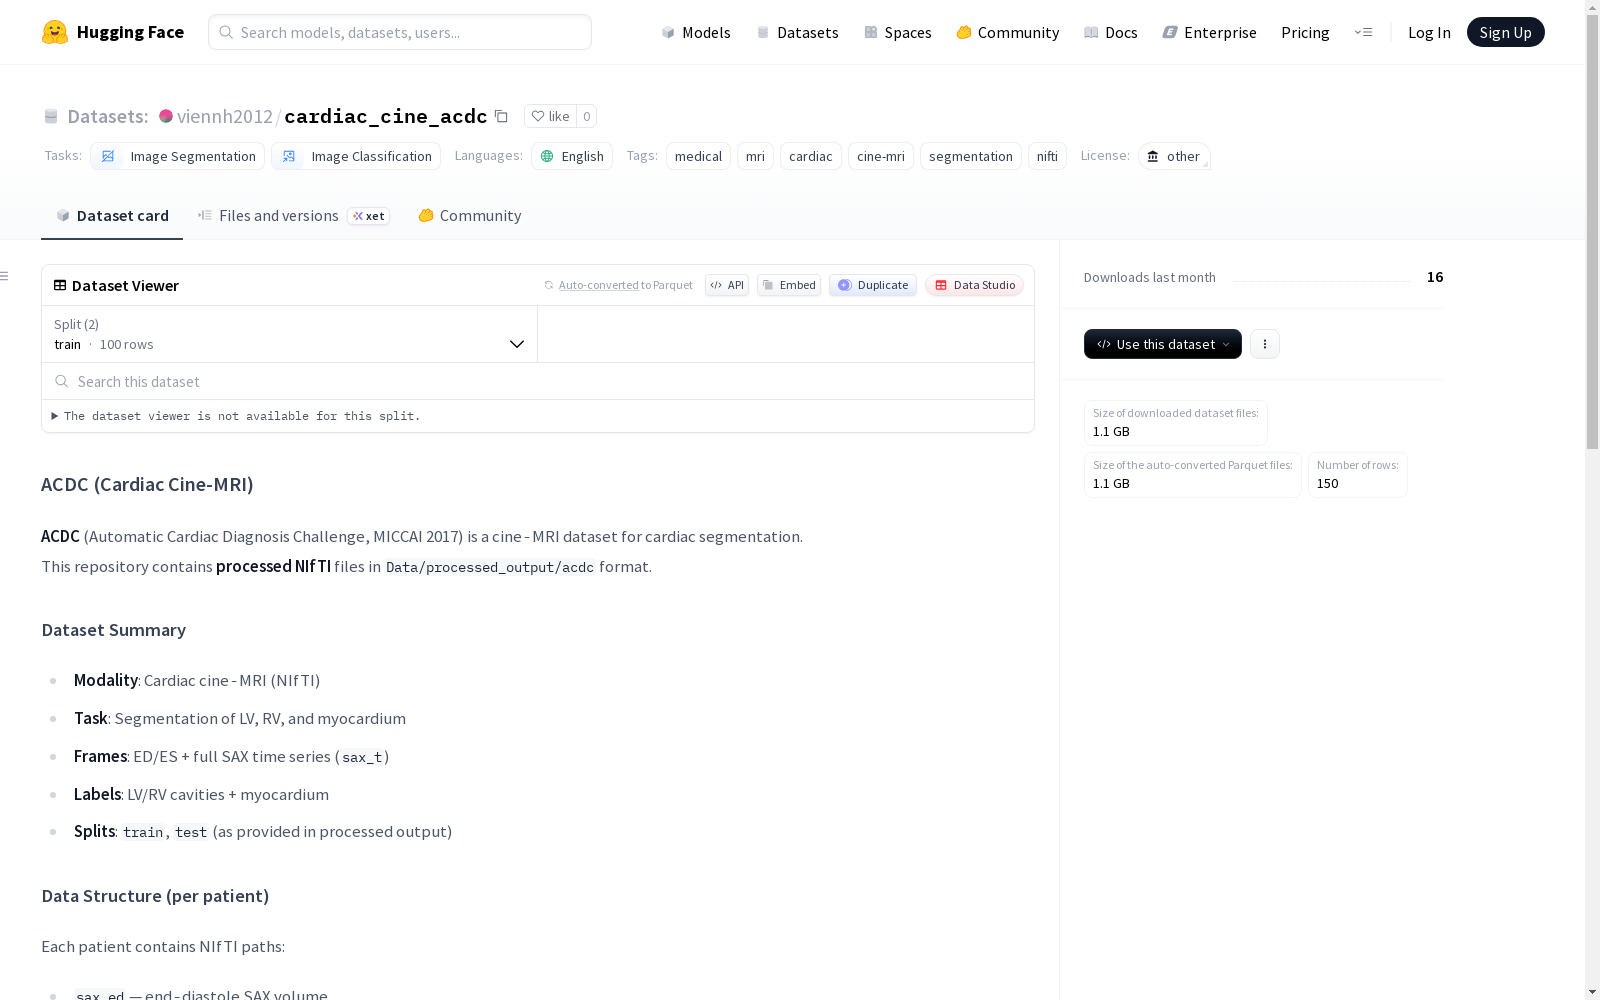
Task: Focus the search models and datasets field
Action: point(400,32)
